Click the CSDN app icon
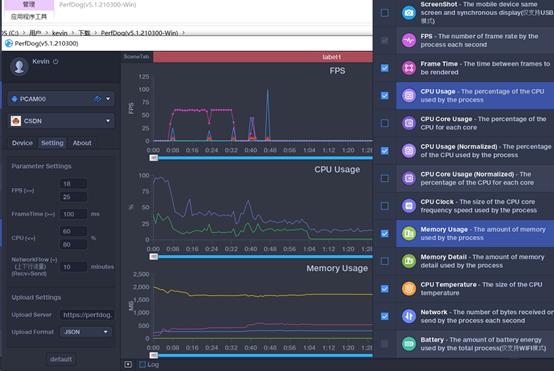 click(x=16, y=121)
